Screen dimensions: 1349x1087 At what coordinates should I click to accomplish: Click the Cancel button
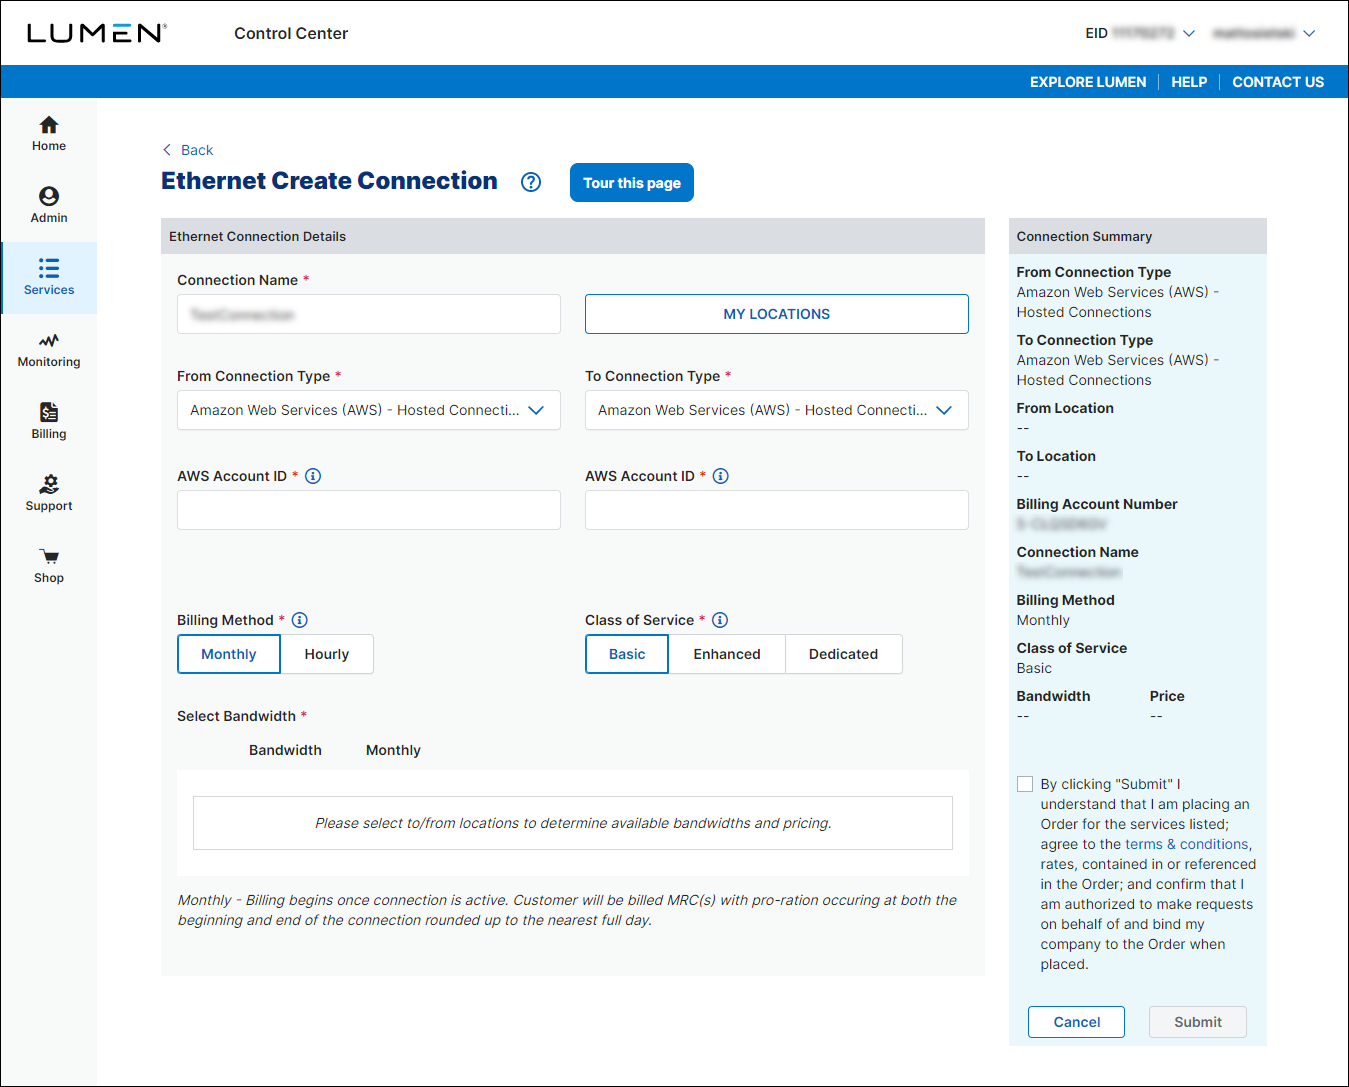pos(1076,1022)
